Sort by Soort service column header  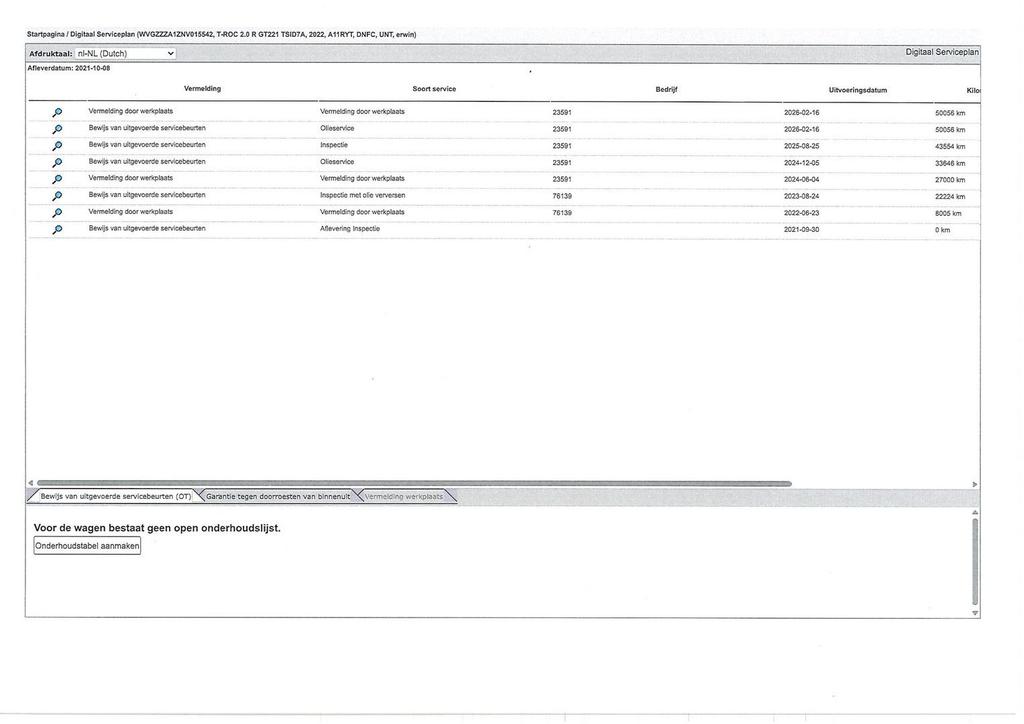(x=434, y=89)
